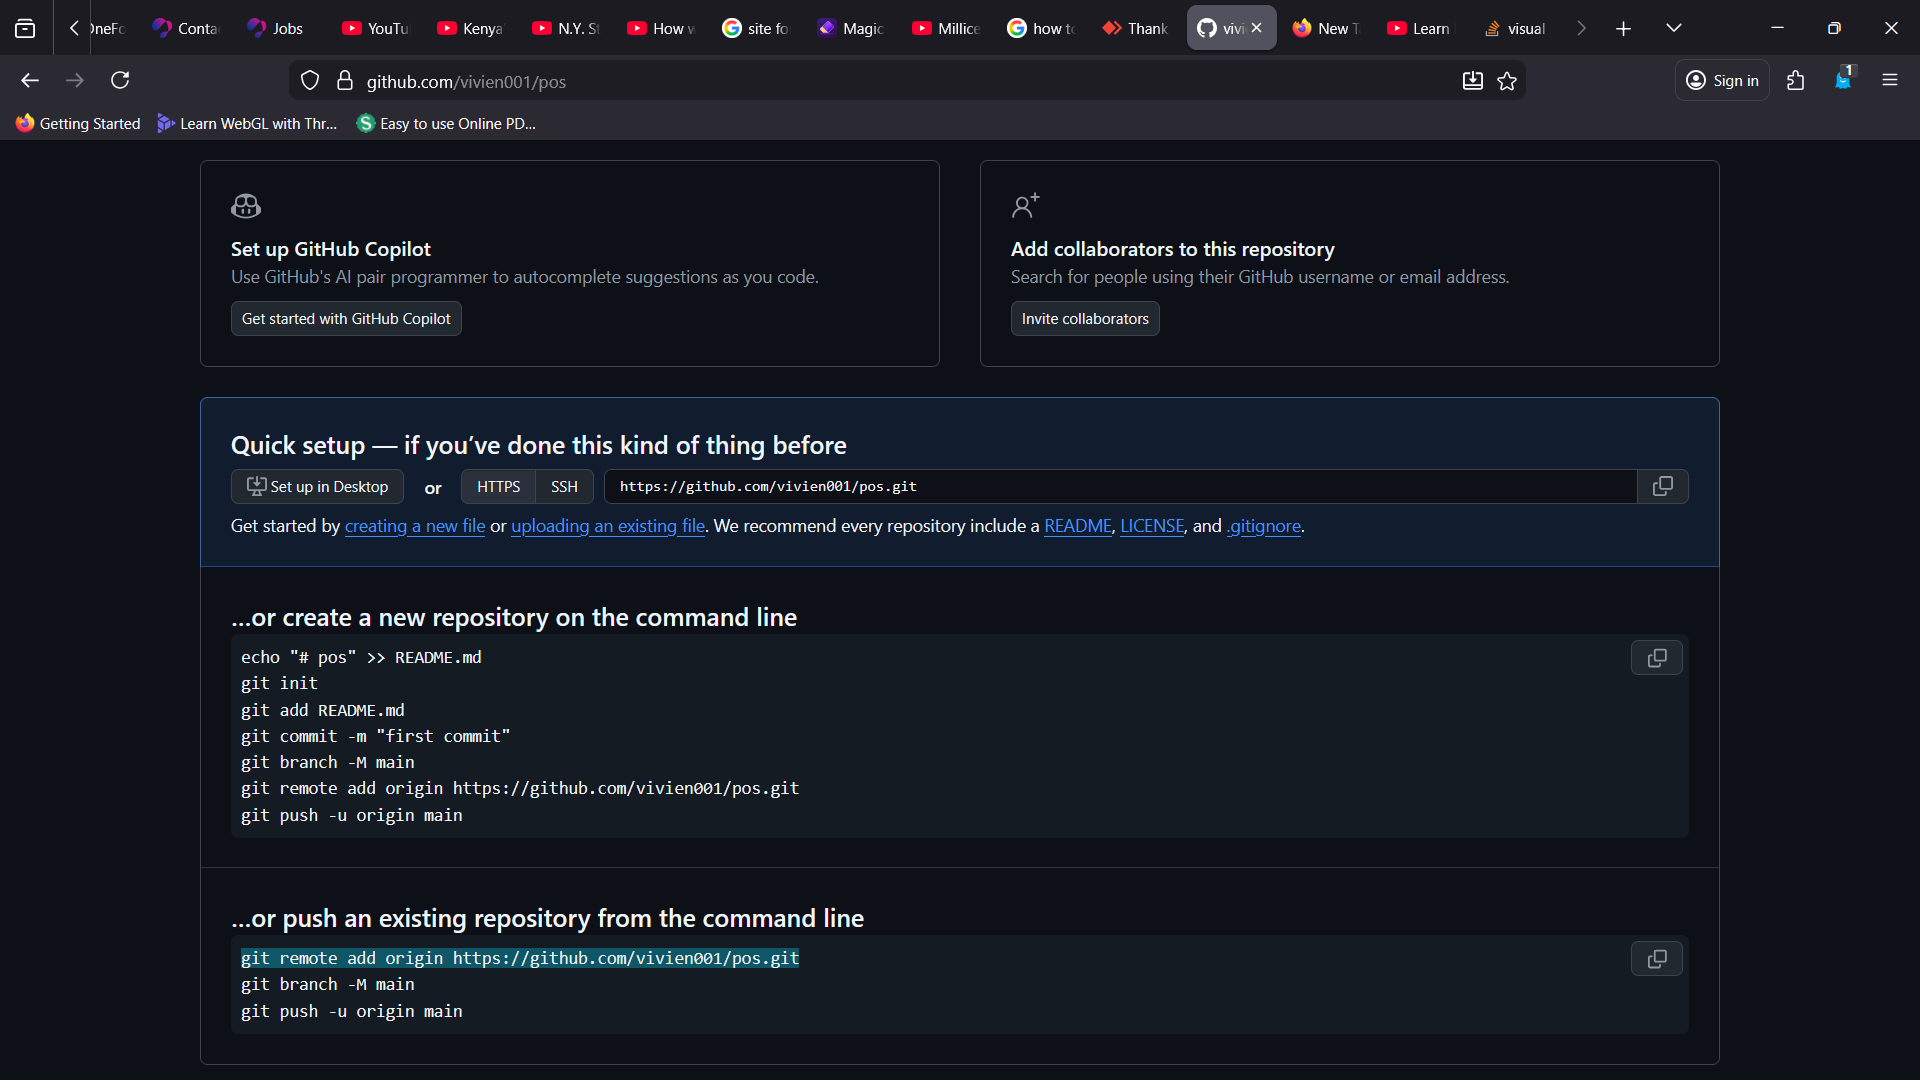Bookmark this page with the star icon
This screenshot has width=1920, height=1080.
(1507, 81)
